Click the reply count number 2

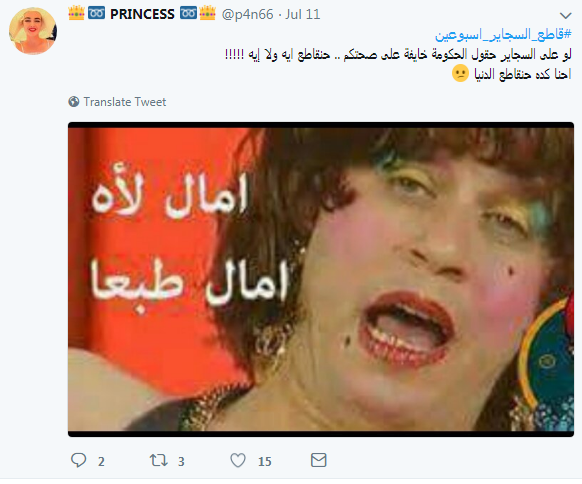click(101, 461)
